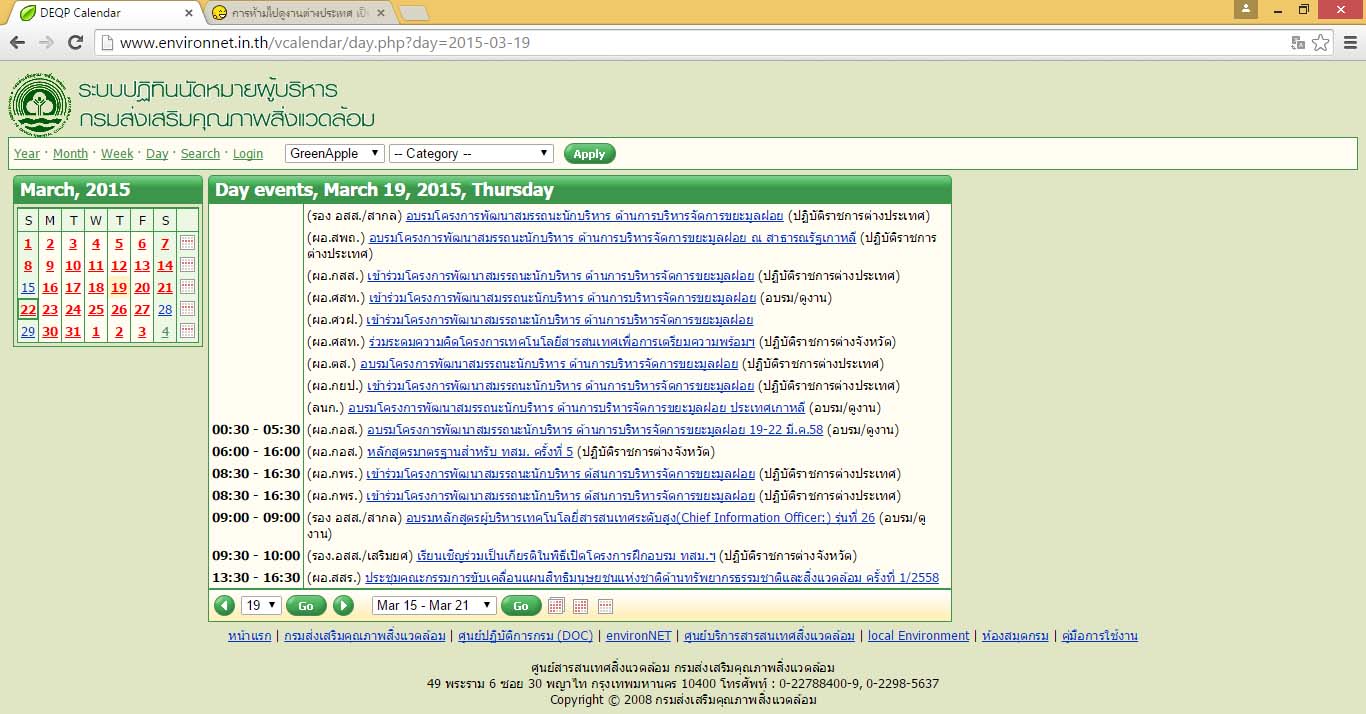This screenshot has height=714, width=1366.
Task: Click the department logo emblem
Action: [x=40, y=103]
